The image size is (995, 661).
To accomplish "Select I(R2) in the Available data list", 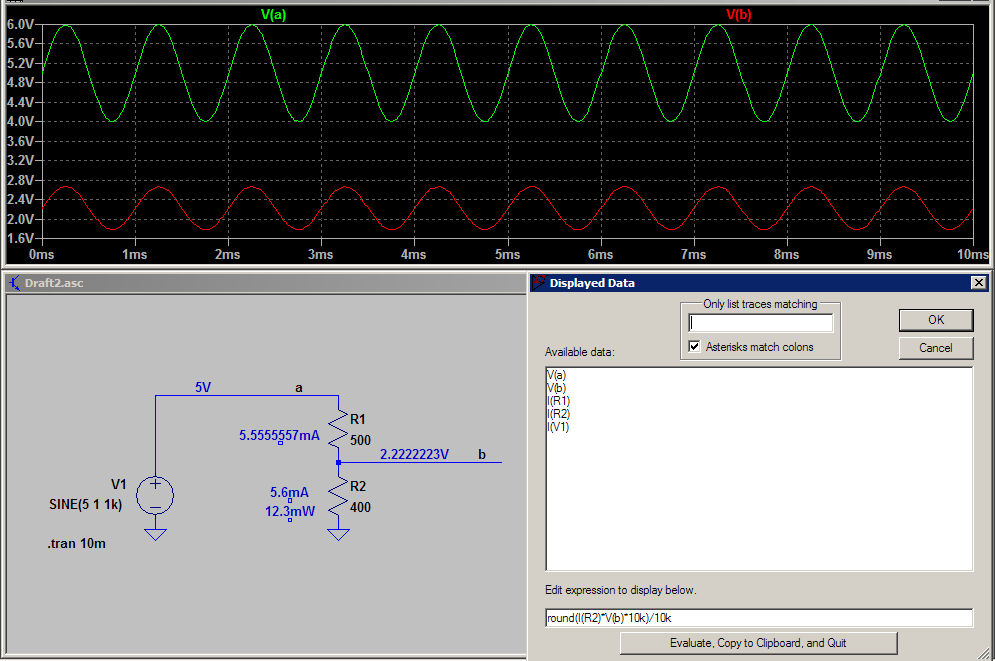I will [559, 413].
